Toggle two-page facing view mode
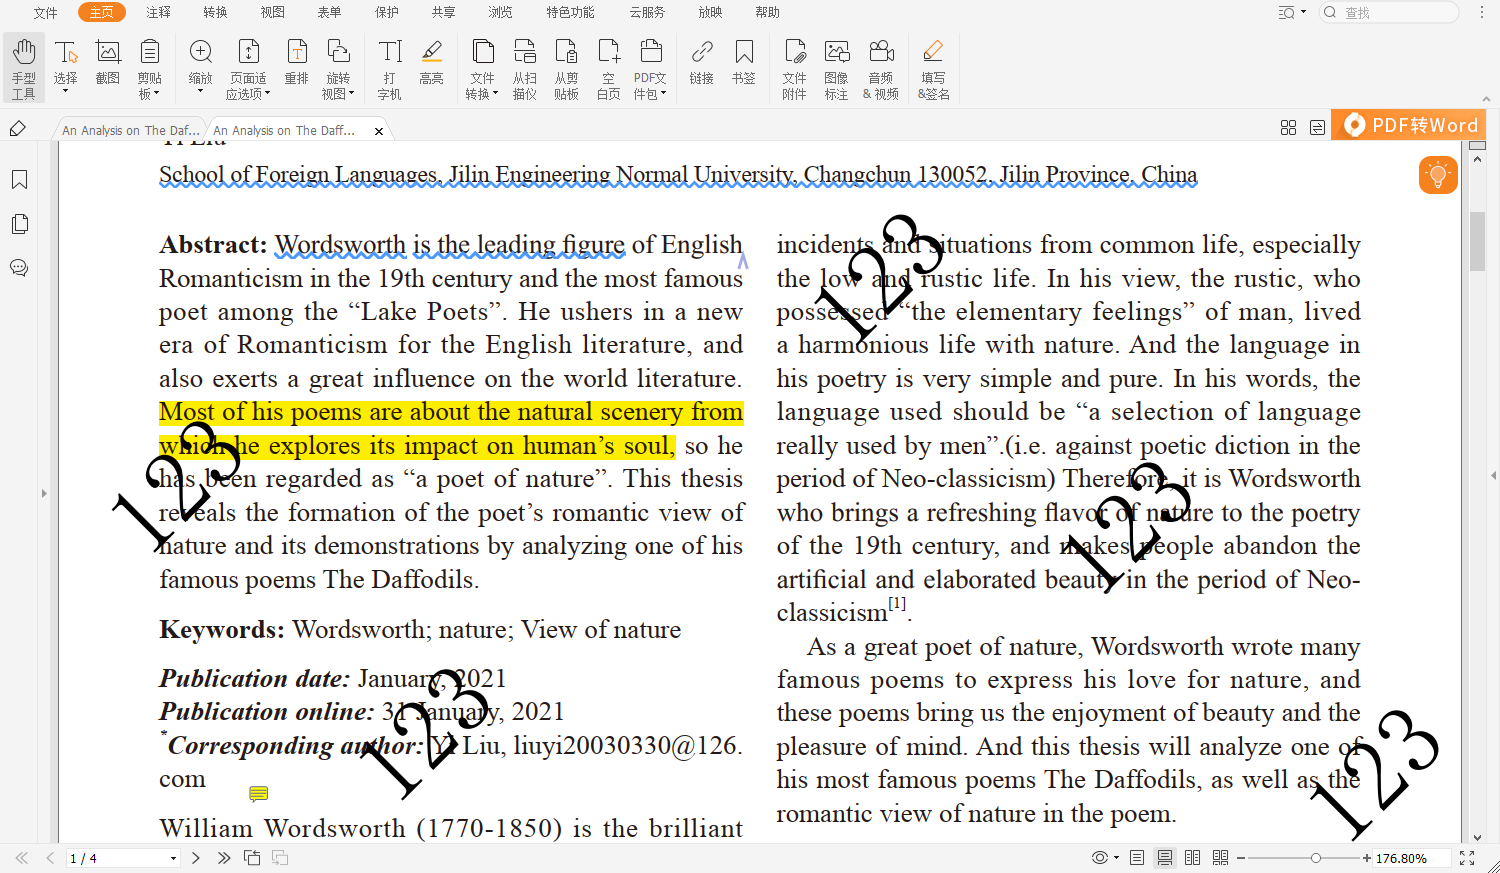Screen dimensions: 1500x873 (x=1192, y=858)
